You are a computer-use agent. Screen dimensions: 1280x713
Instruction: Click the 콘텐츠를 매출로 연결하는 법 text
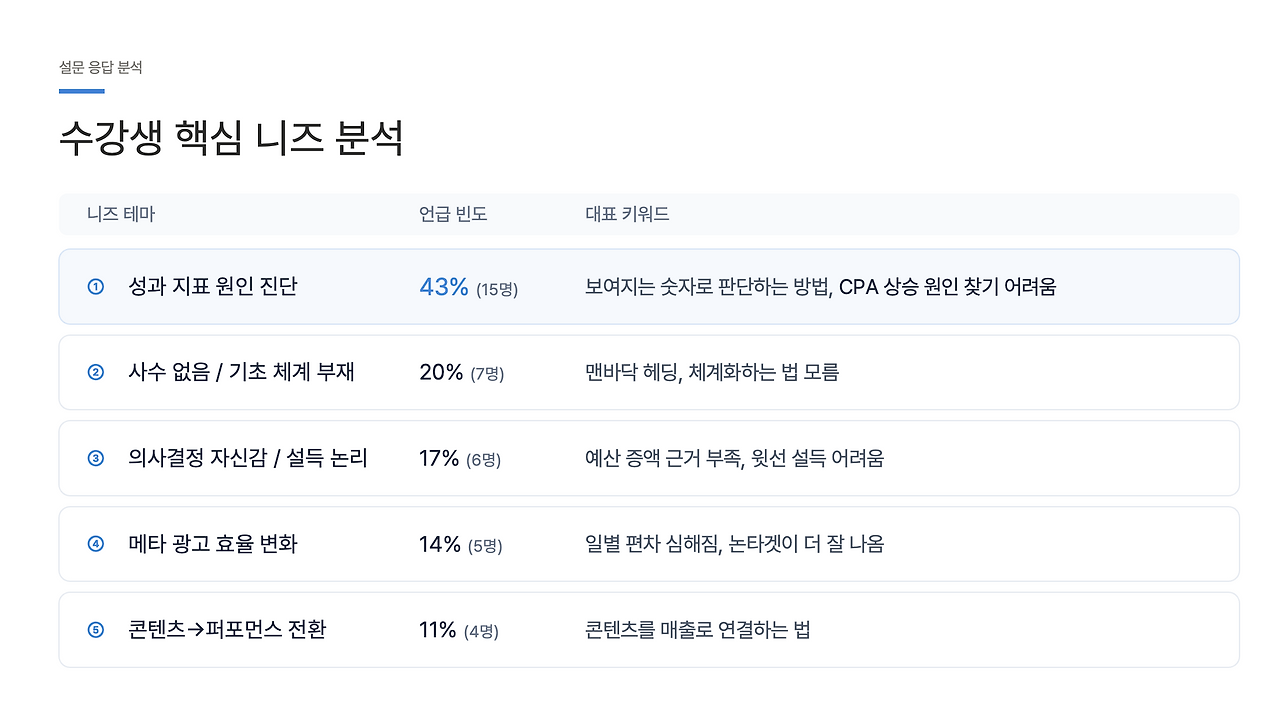click(697, 630)
